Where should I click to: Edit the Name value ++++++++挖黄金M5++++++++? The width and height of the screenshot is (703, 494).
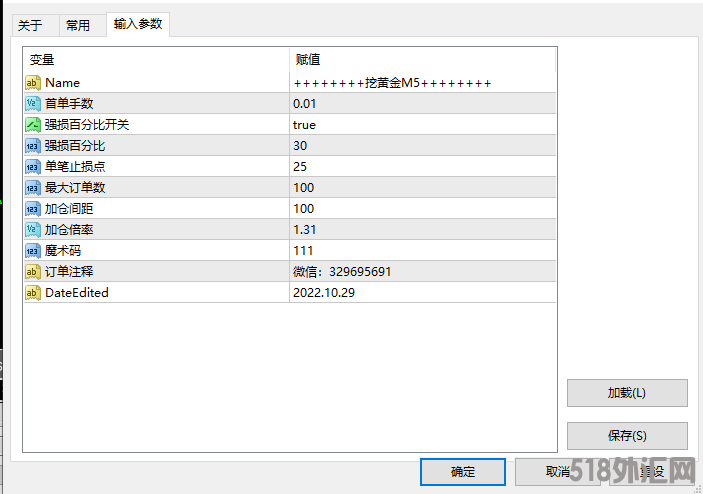click(x=423, y=83)
